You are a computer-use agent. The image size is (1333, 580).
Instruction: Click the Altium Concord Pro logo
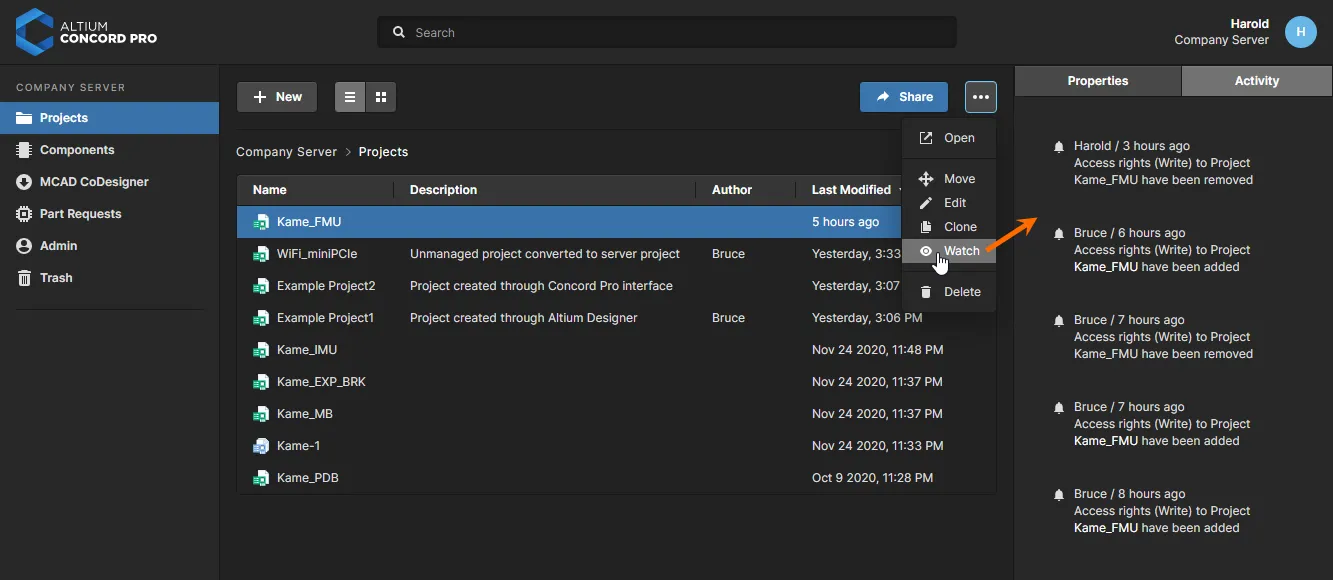(x=87, y=32)
